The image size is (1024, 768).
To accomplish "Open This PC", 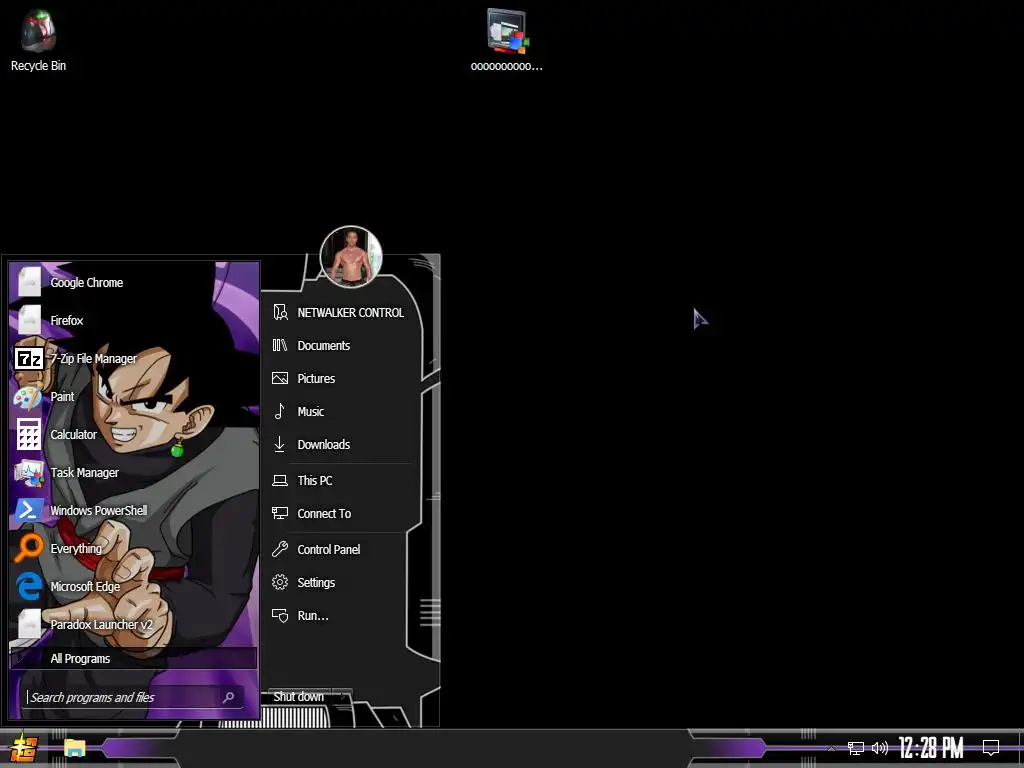I will (342, 481).
